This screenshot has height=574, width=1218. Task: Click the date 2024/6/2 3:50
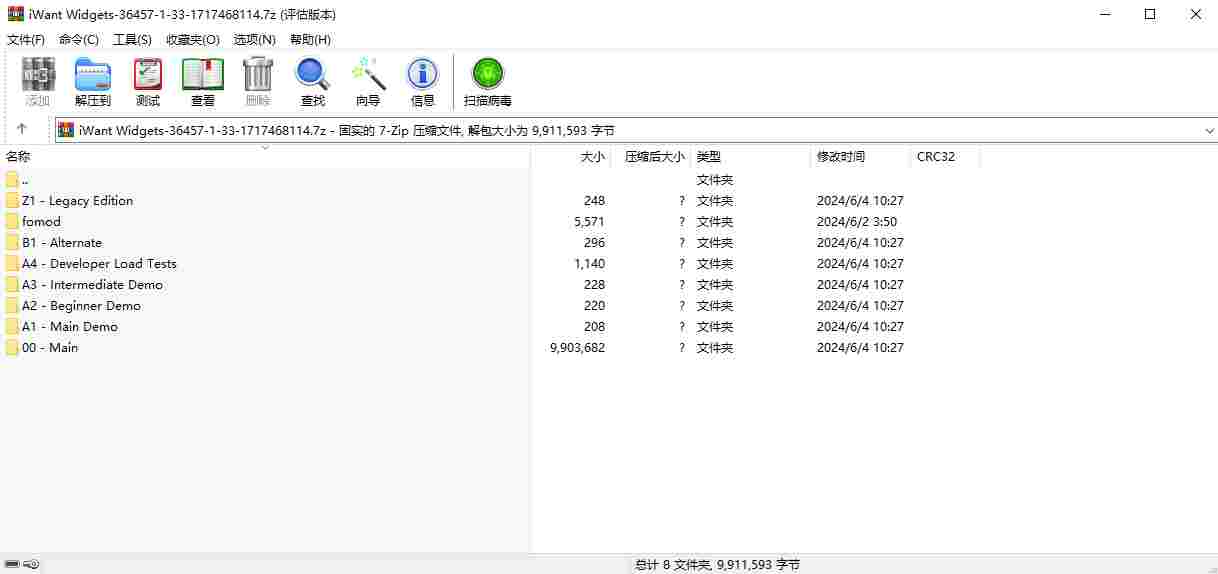[x=857, y=222]
